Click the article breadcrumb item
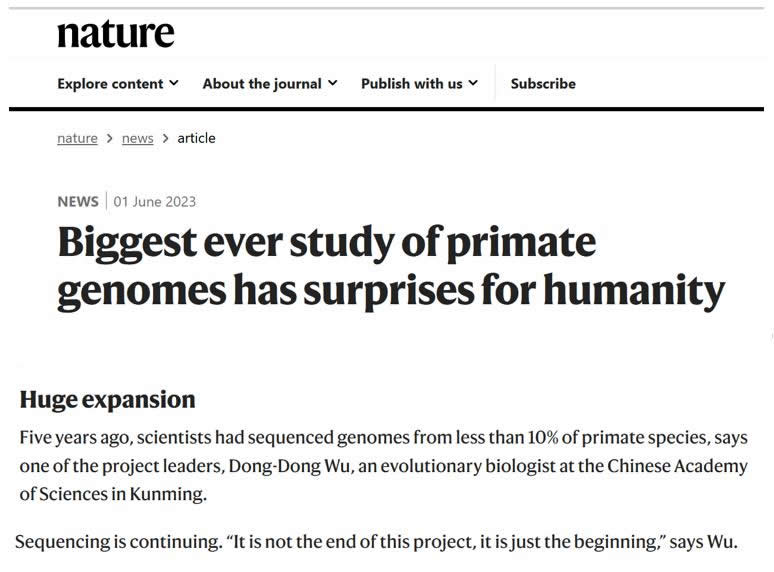 click(196, 138)
